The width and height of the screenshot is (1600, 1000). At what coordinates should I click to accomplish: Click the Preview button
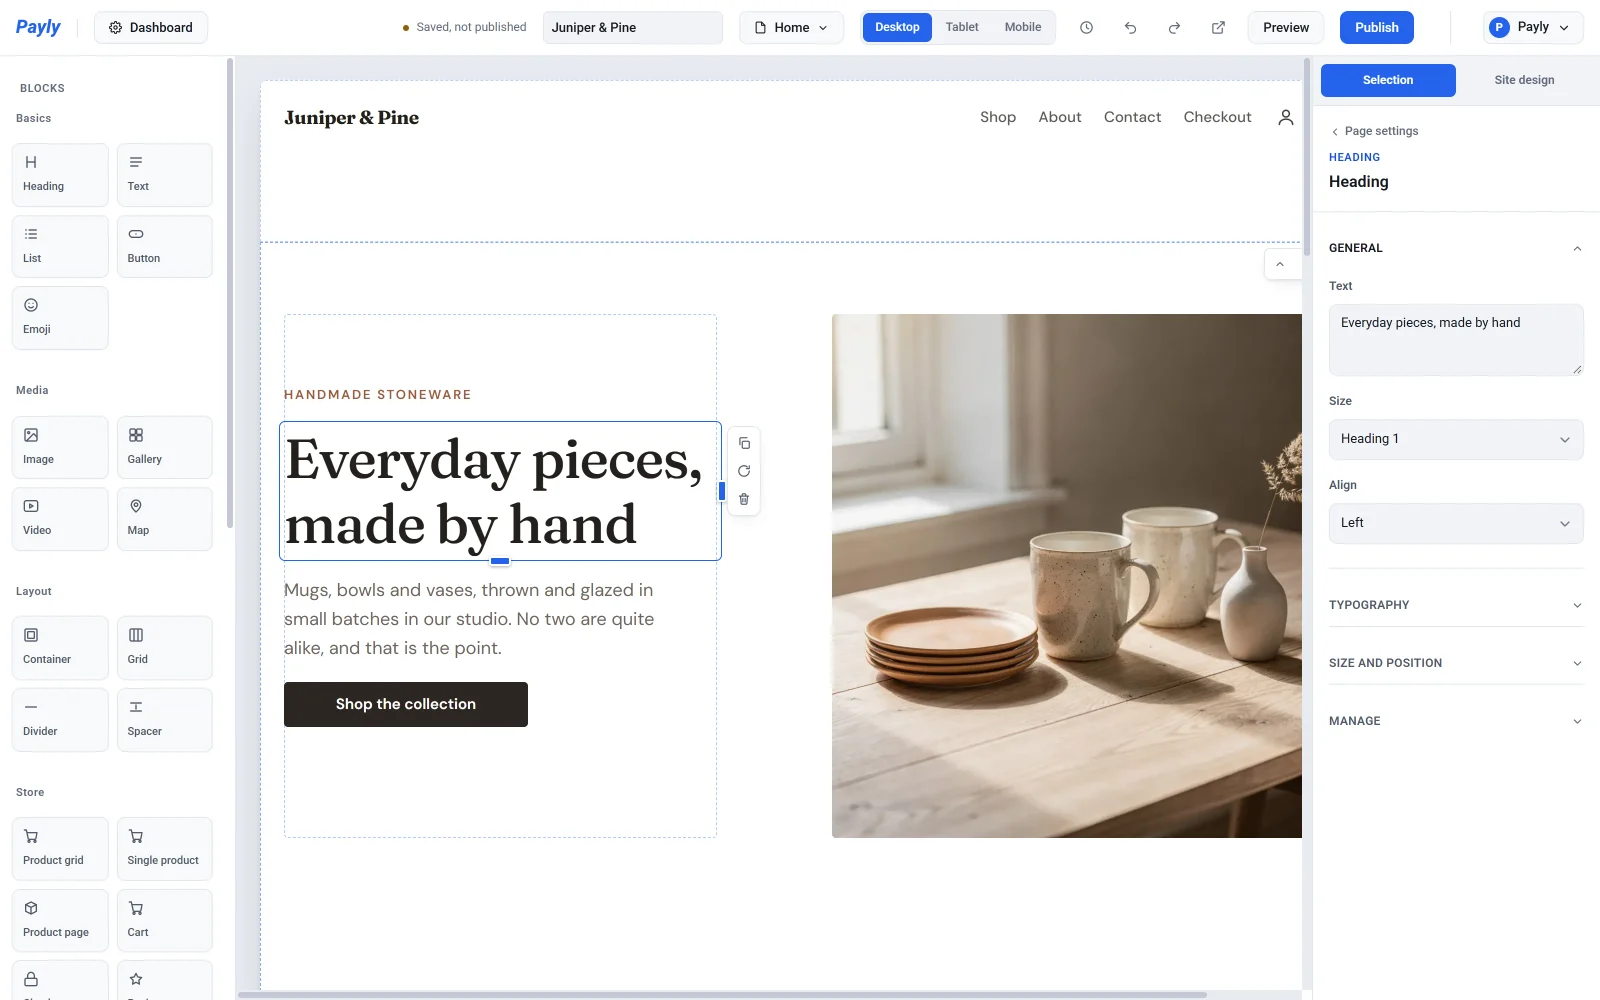pos(1285,28)
